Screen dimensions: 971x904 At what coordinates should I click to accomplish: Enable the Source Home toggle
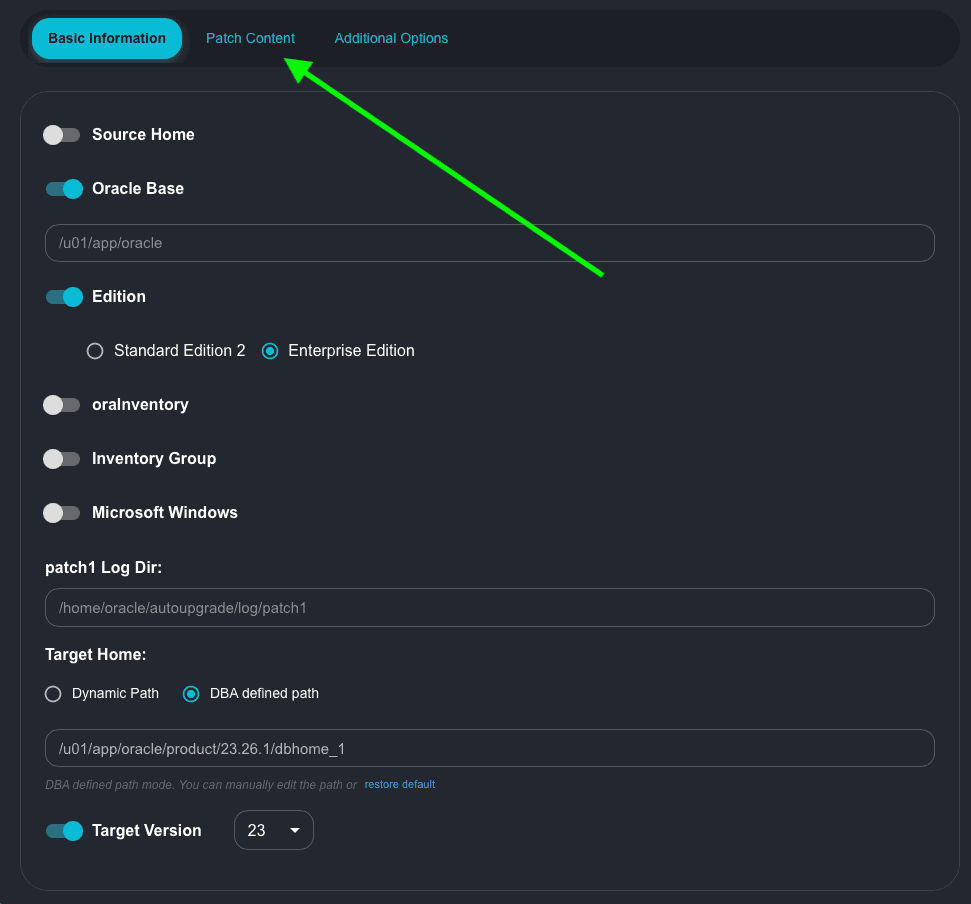[62, 135]
